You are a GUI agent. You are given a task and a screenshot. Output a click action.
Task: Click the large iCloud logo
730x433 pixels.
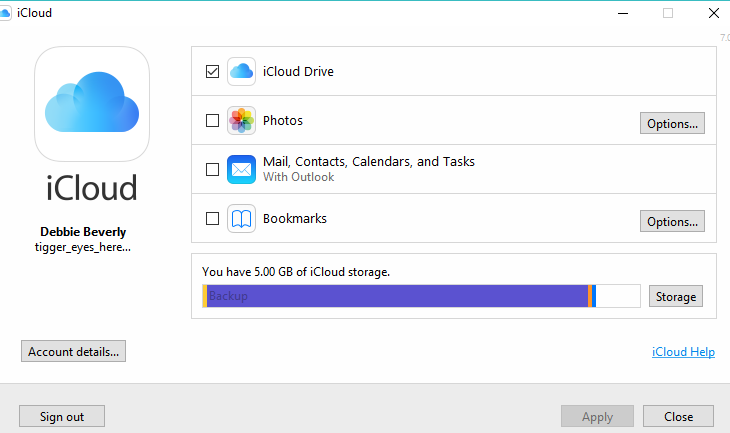(92, 105)
